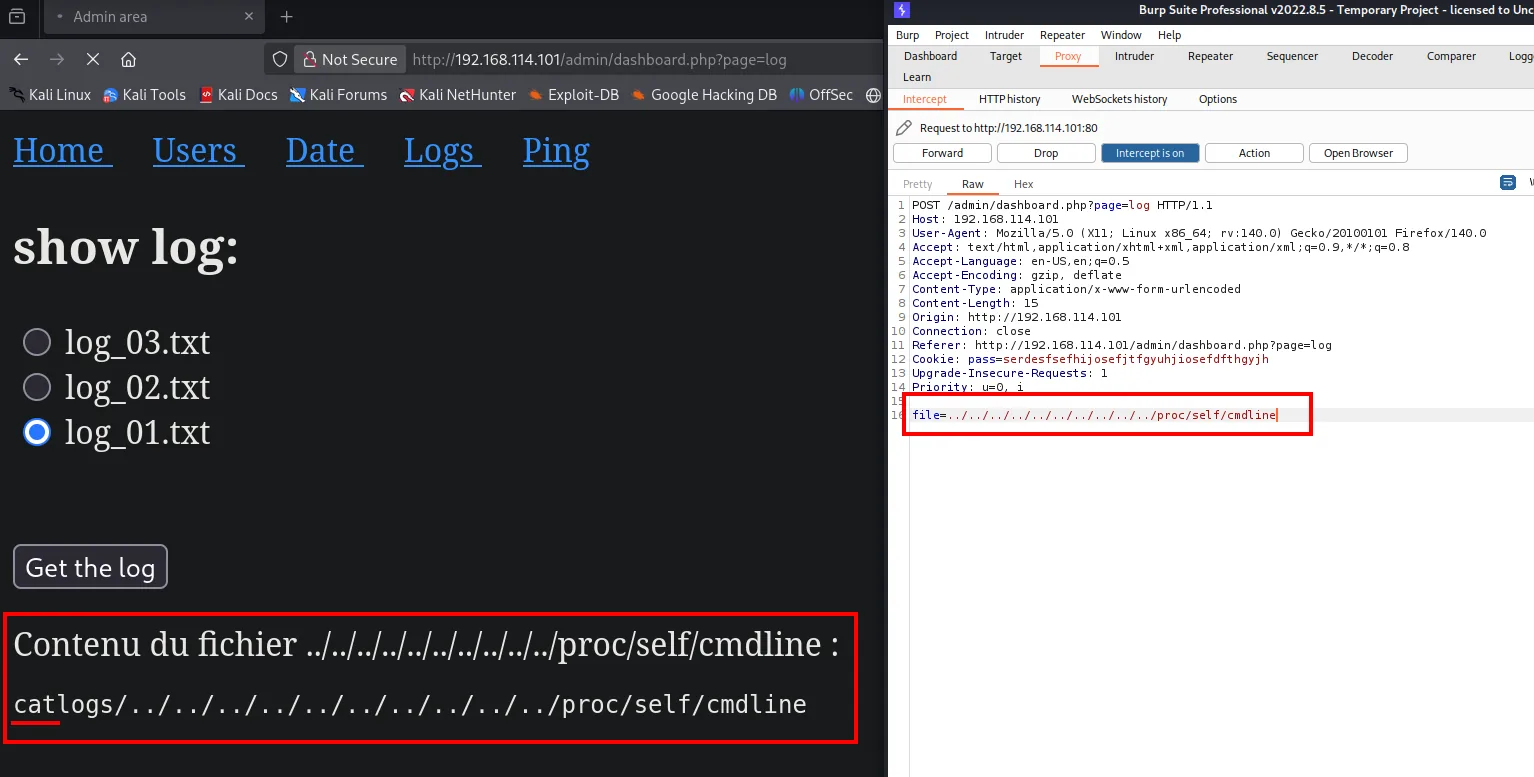The width and height of the screenshot is (1534, 777).
Task: Open a new tab with the plus icon
Action: (x=287, y=17)
